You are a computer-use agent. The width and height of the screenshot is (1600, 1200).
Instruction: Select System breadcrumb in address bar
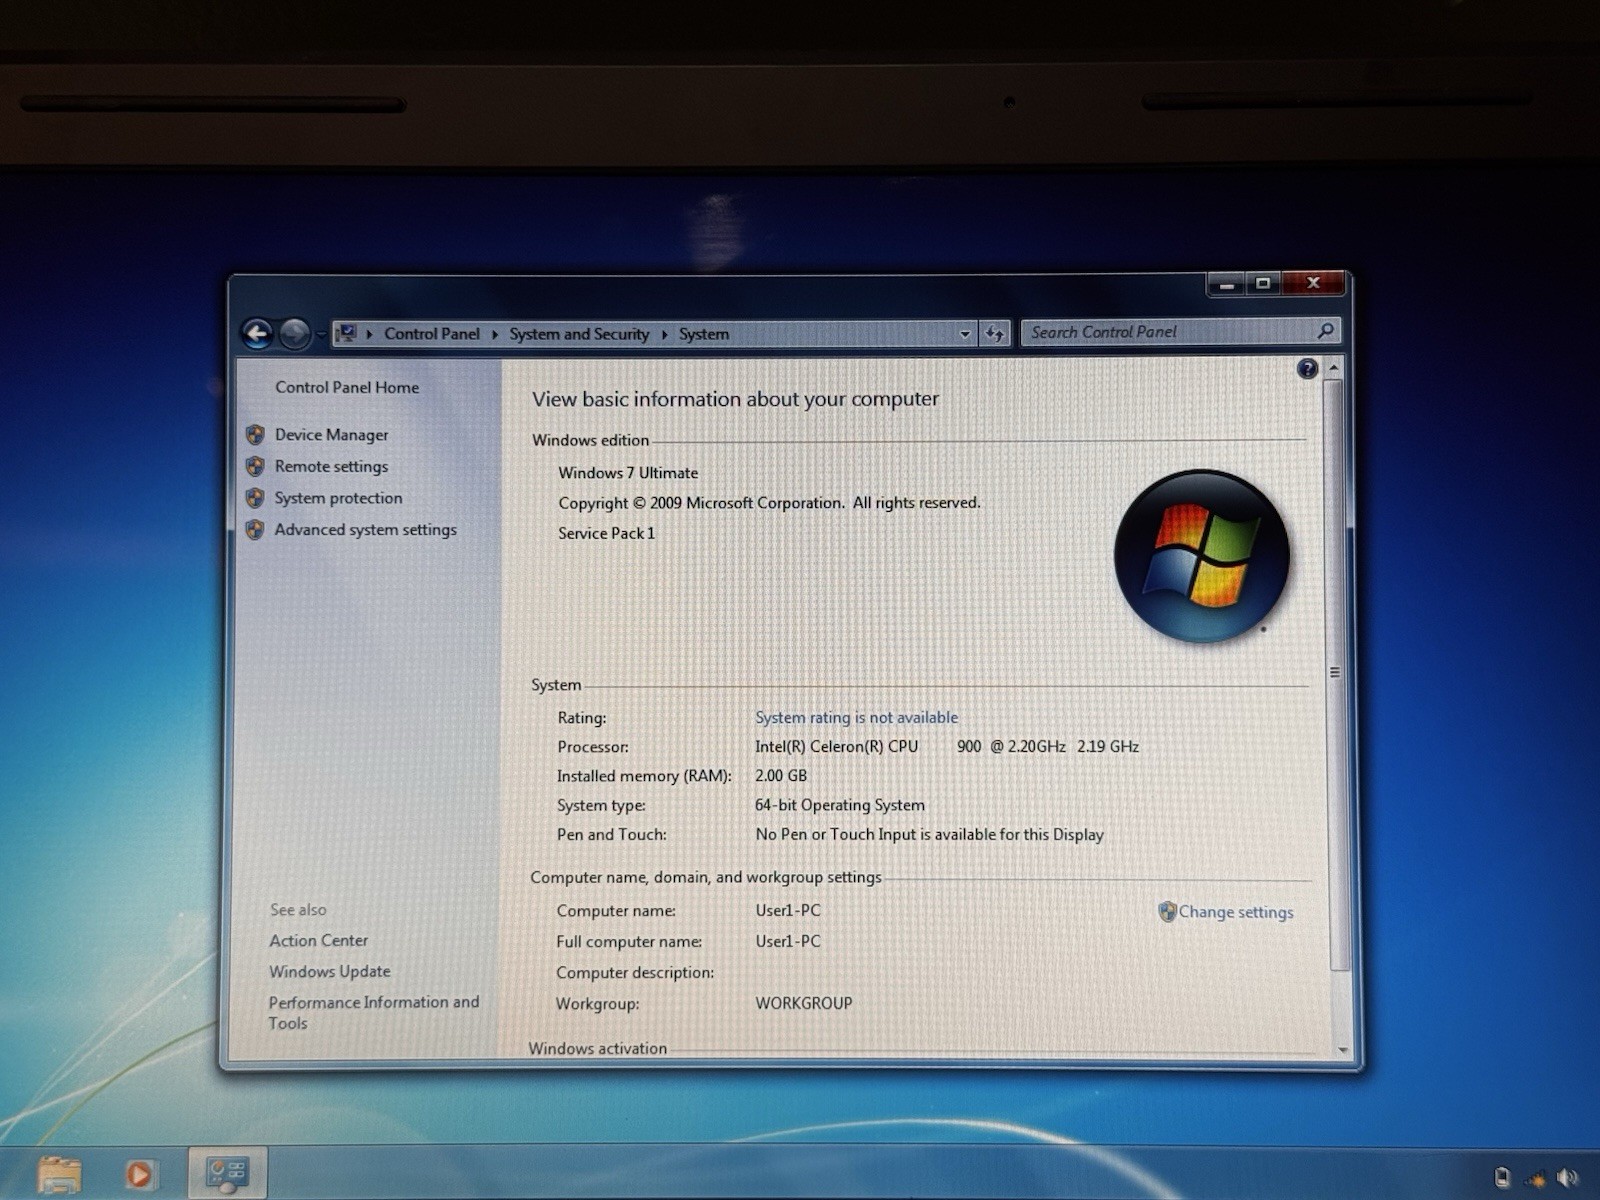click(x=704, y=334)
